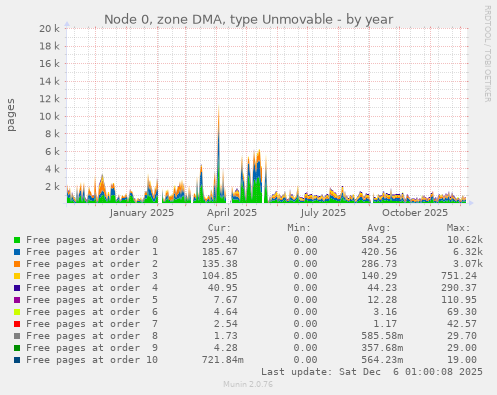Click the dark purple order 4 swatch

(x=17, y=288)
